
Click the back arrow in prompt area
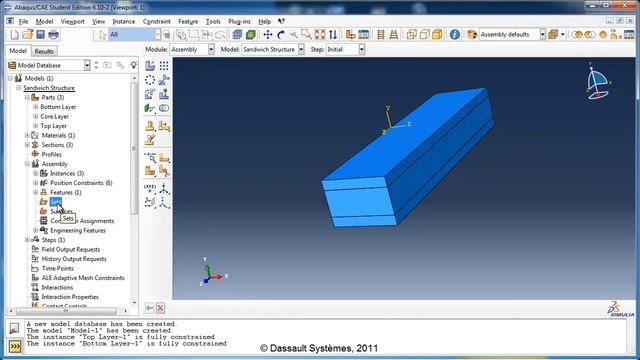click(149, 308)
